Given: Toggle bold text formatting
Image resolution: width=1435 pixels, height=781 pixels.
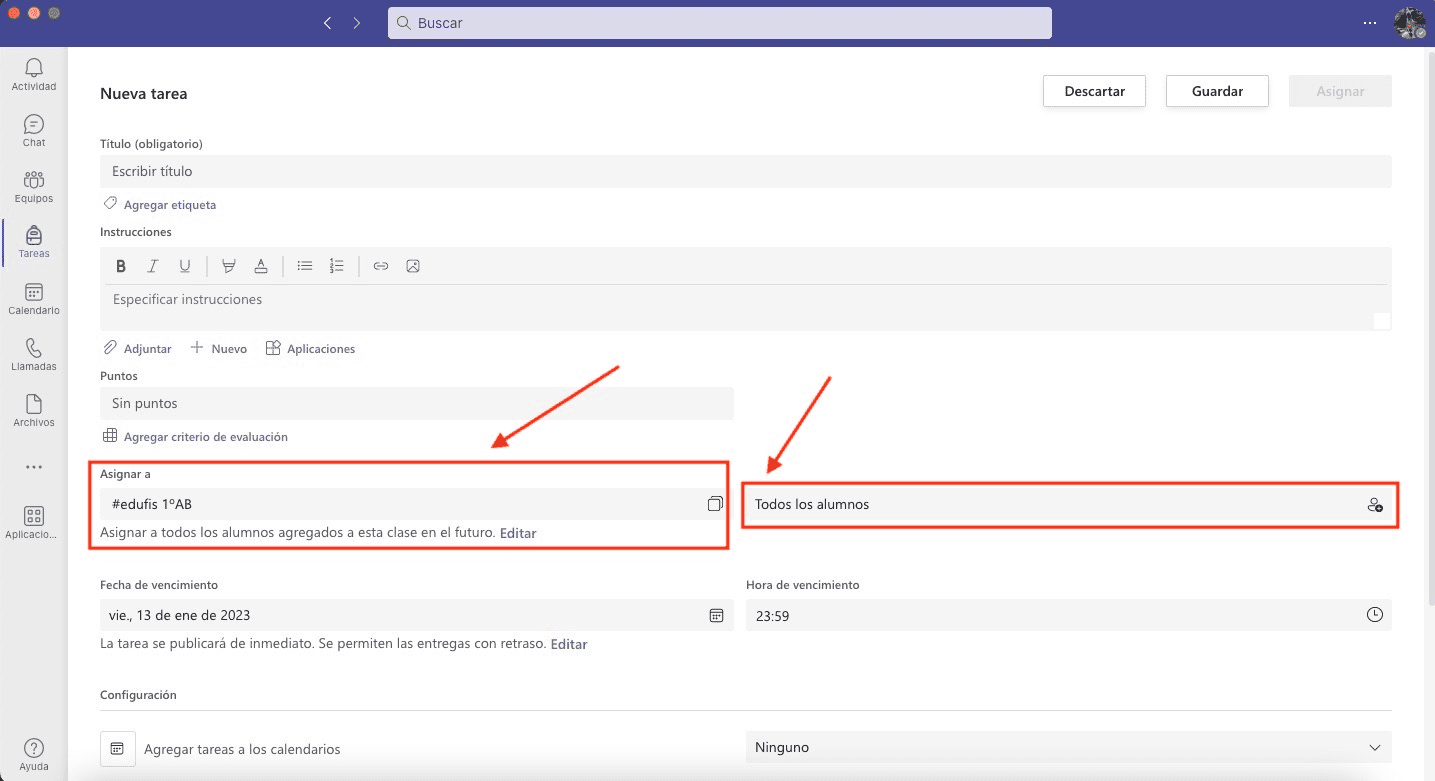Looking at the screenshot, I should click(x=121, y=266).
